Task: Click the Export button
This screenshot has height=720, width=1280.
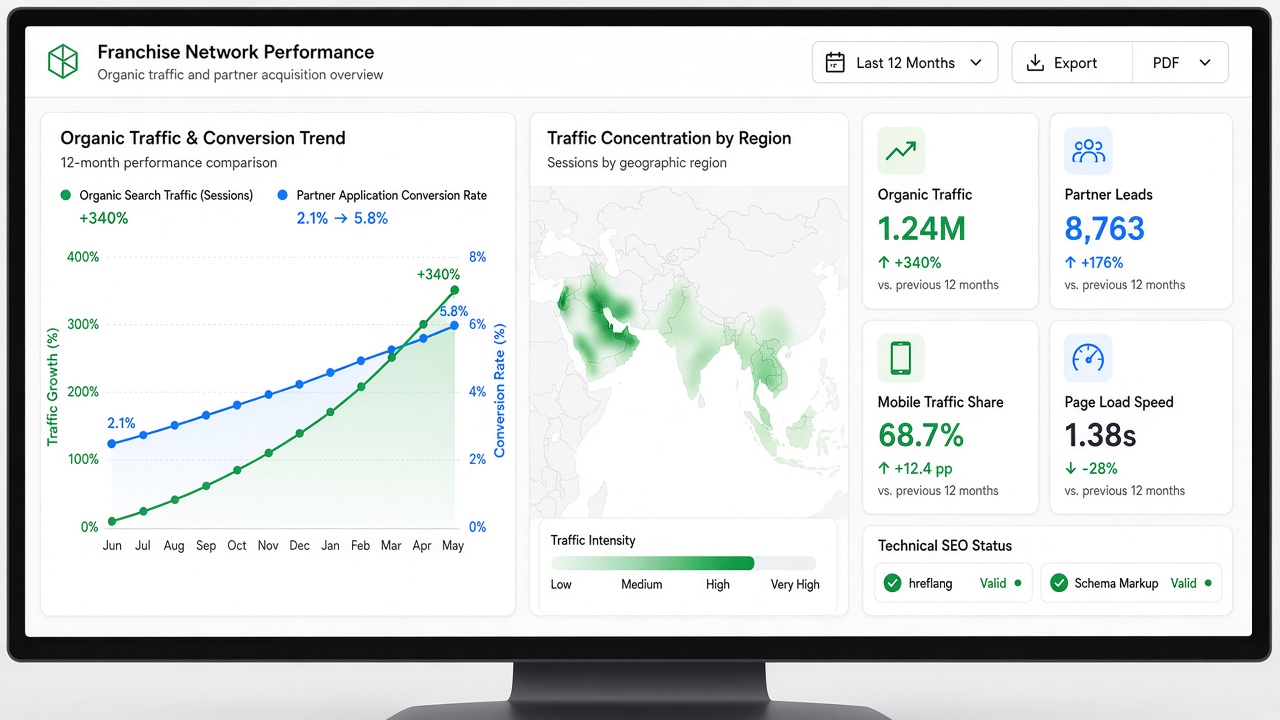Action: tap(1073, 63)
